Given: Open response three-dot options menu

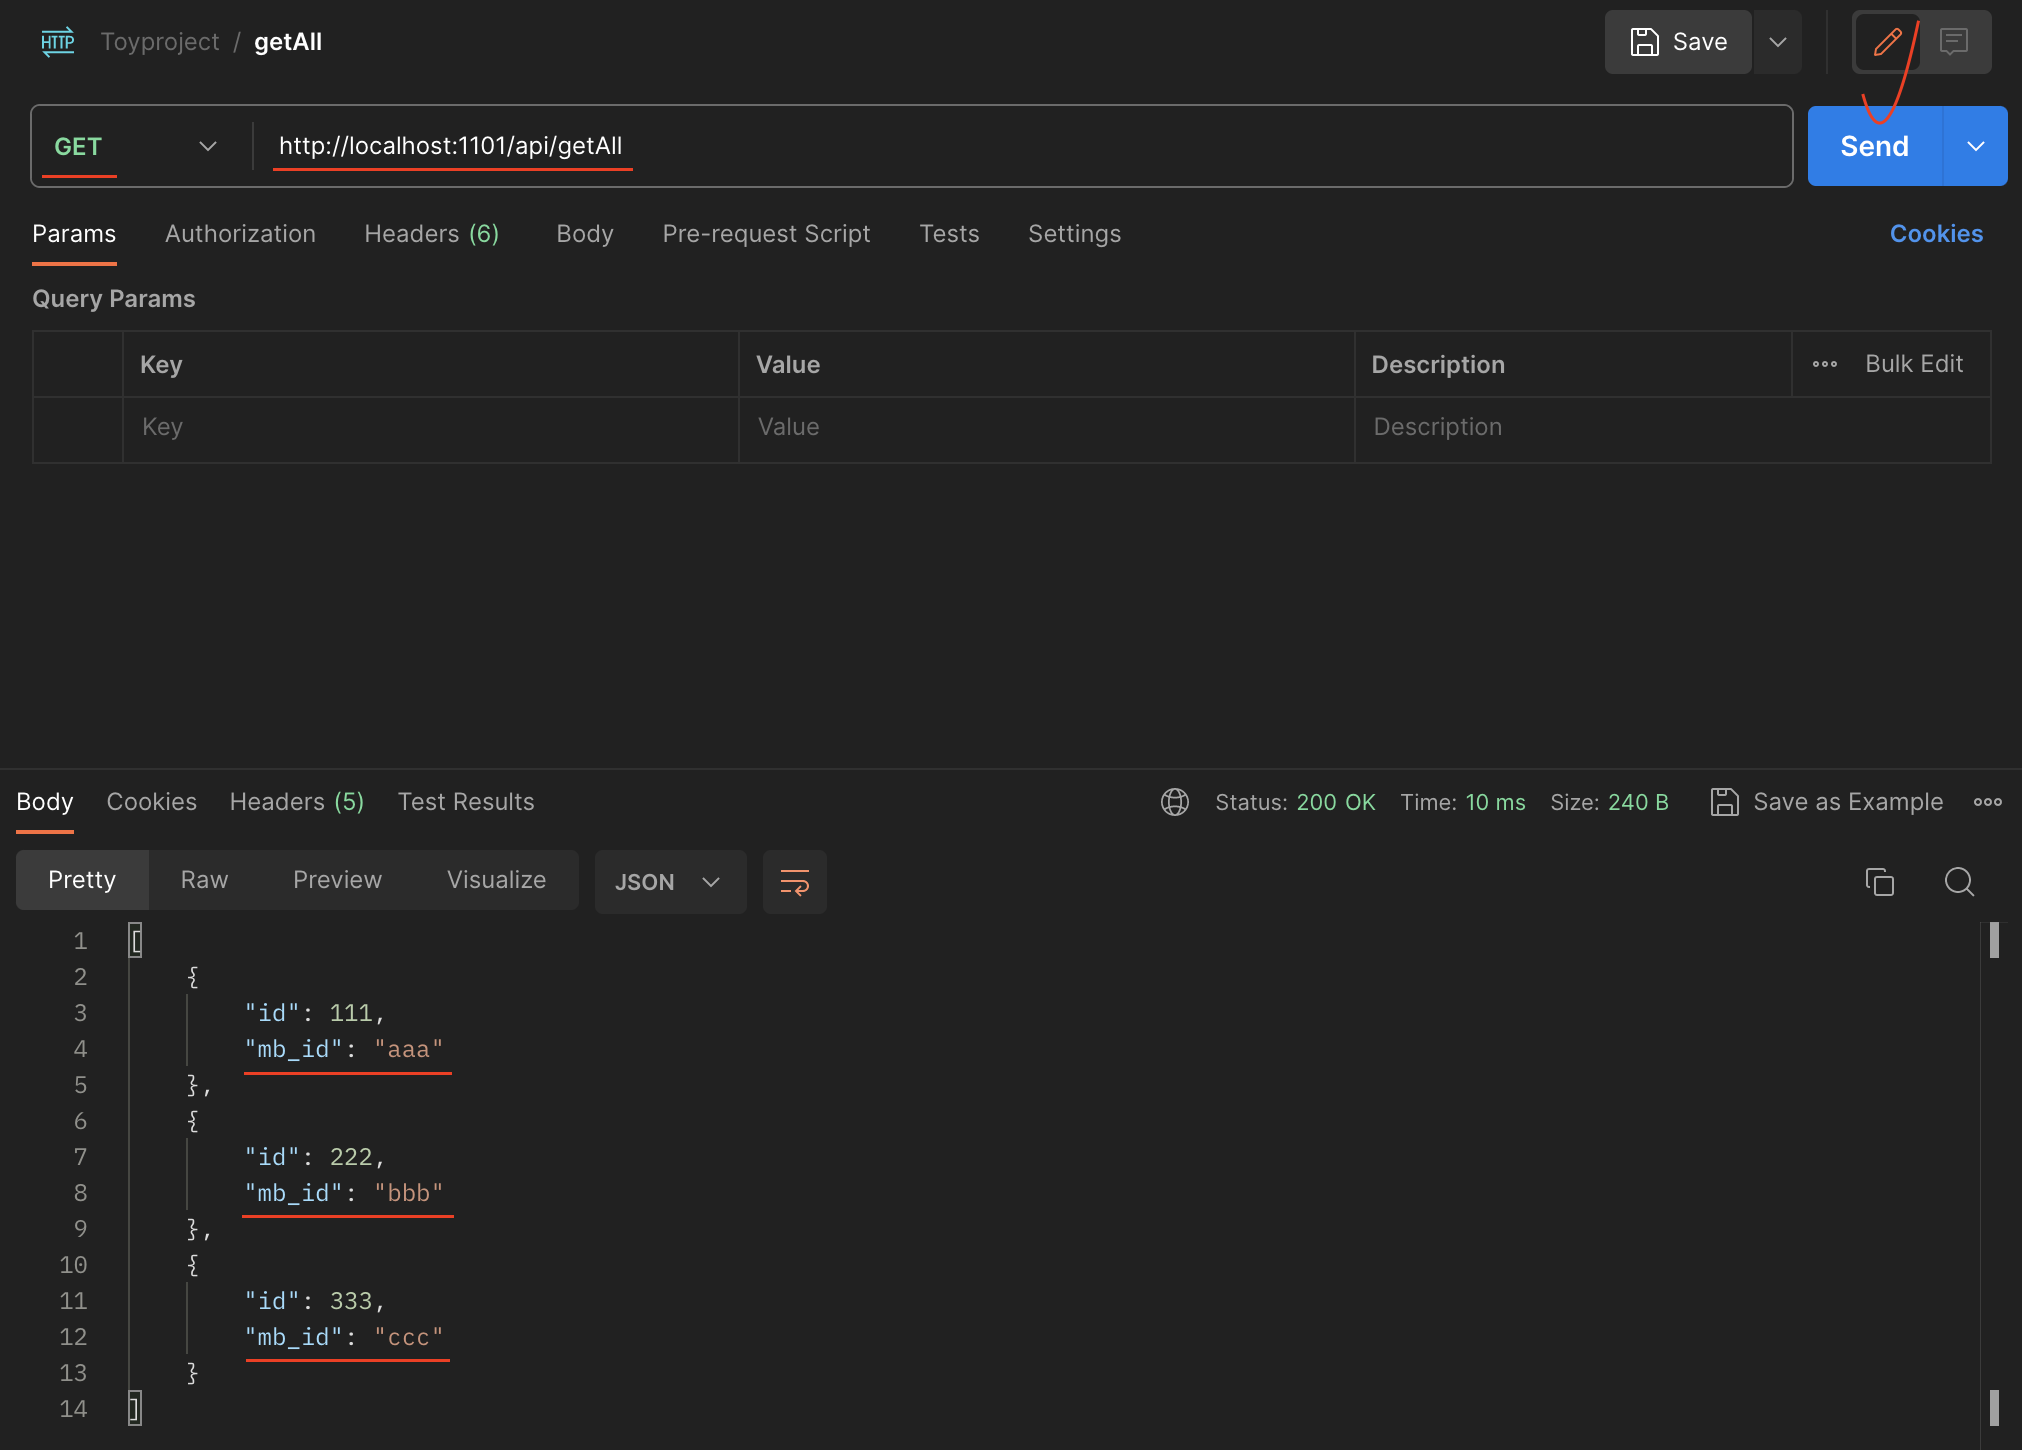Looking at the screenshot, I should coord(1987,802).
